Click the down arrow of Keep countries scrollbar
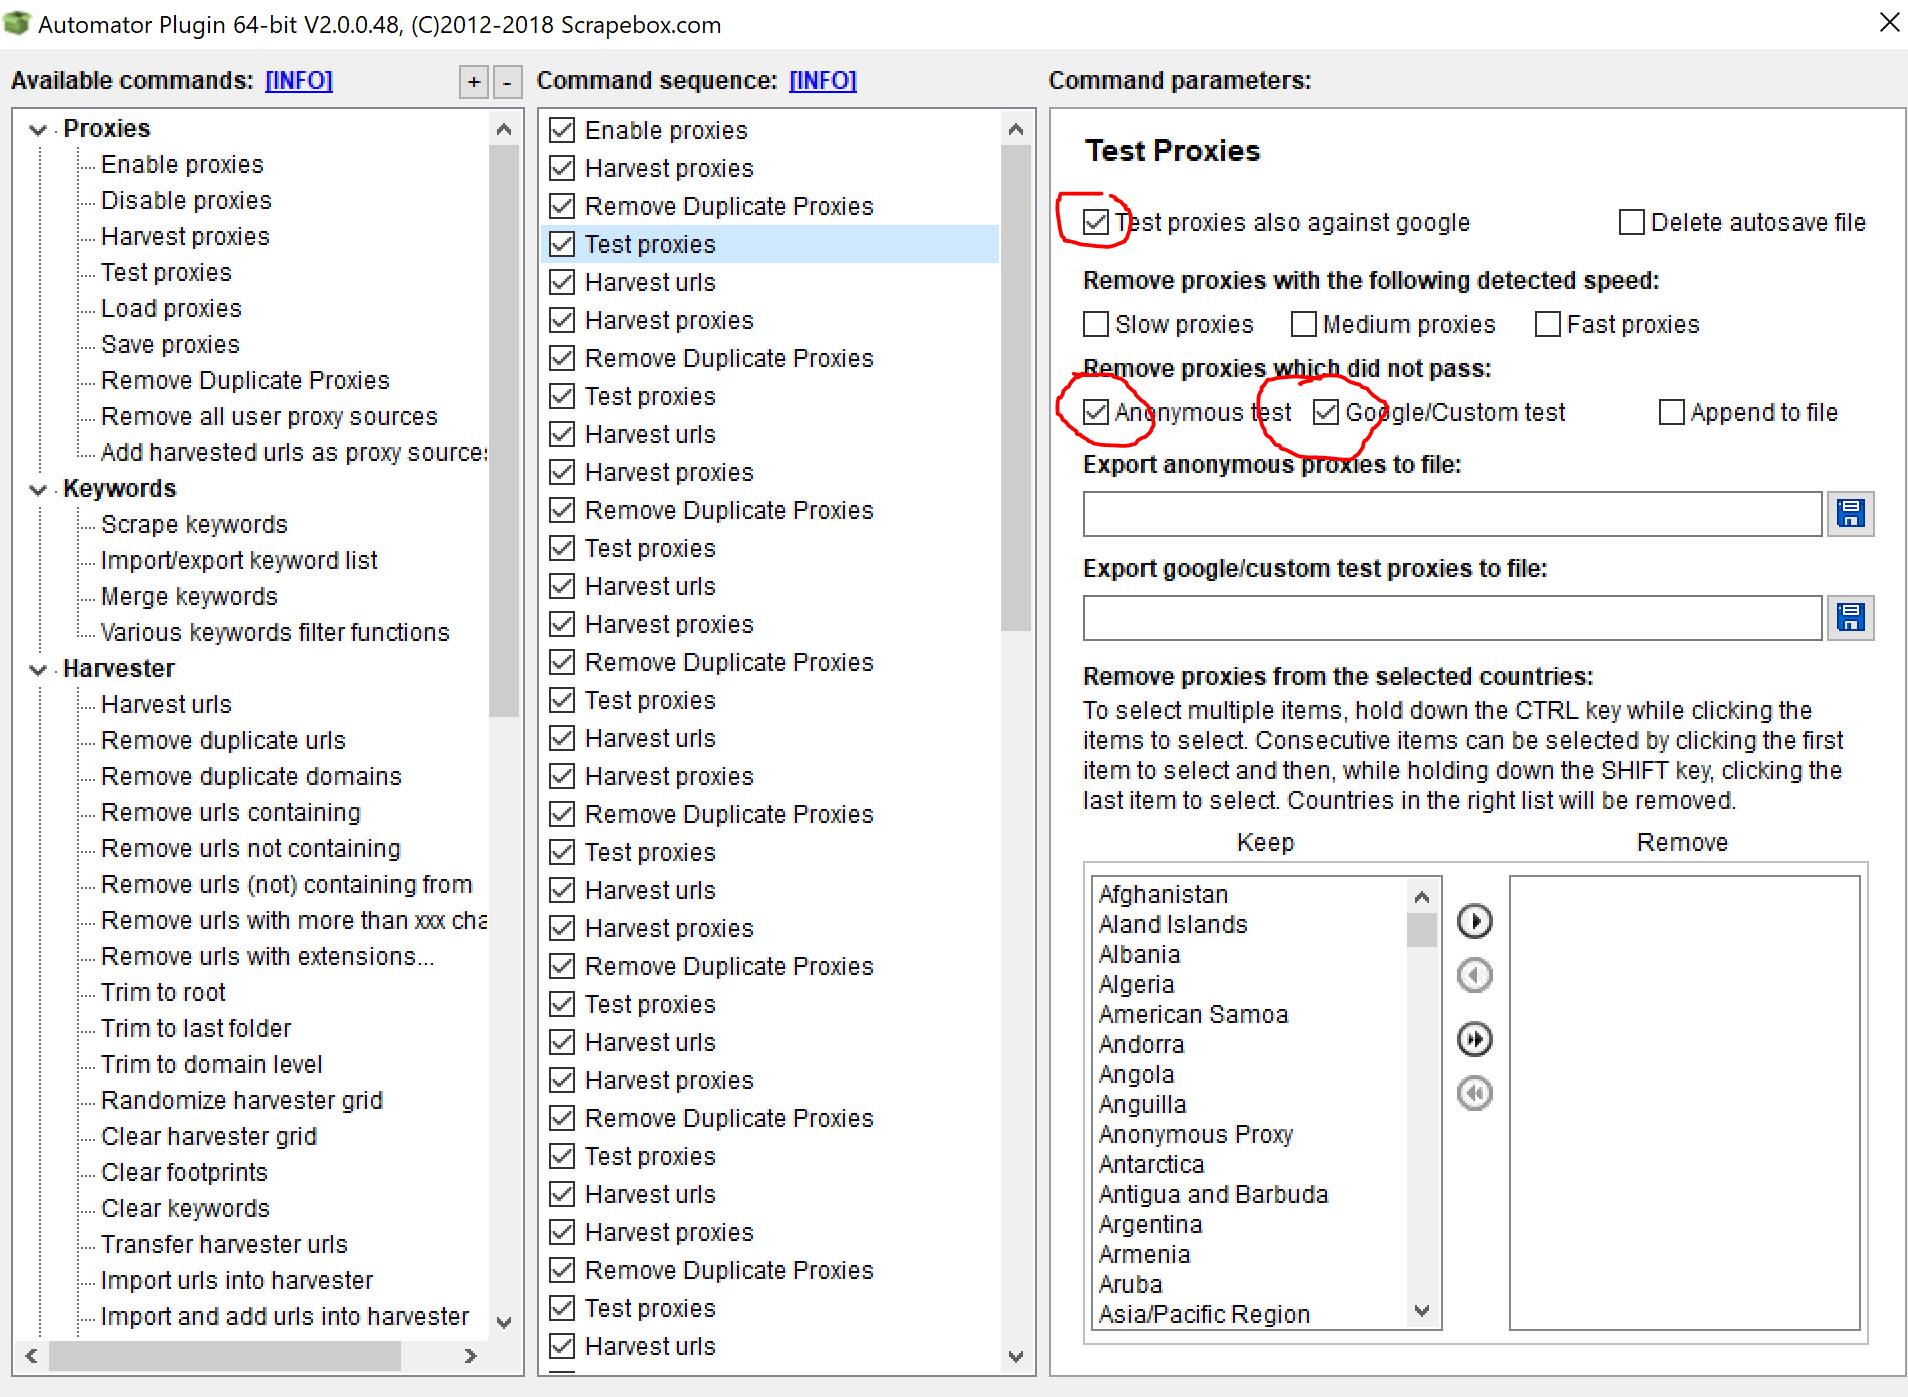This screenshot has width=1908, height=1397. [x=1422, y=1311]
